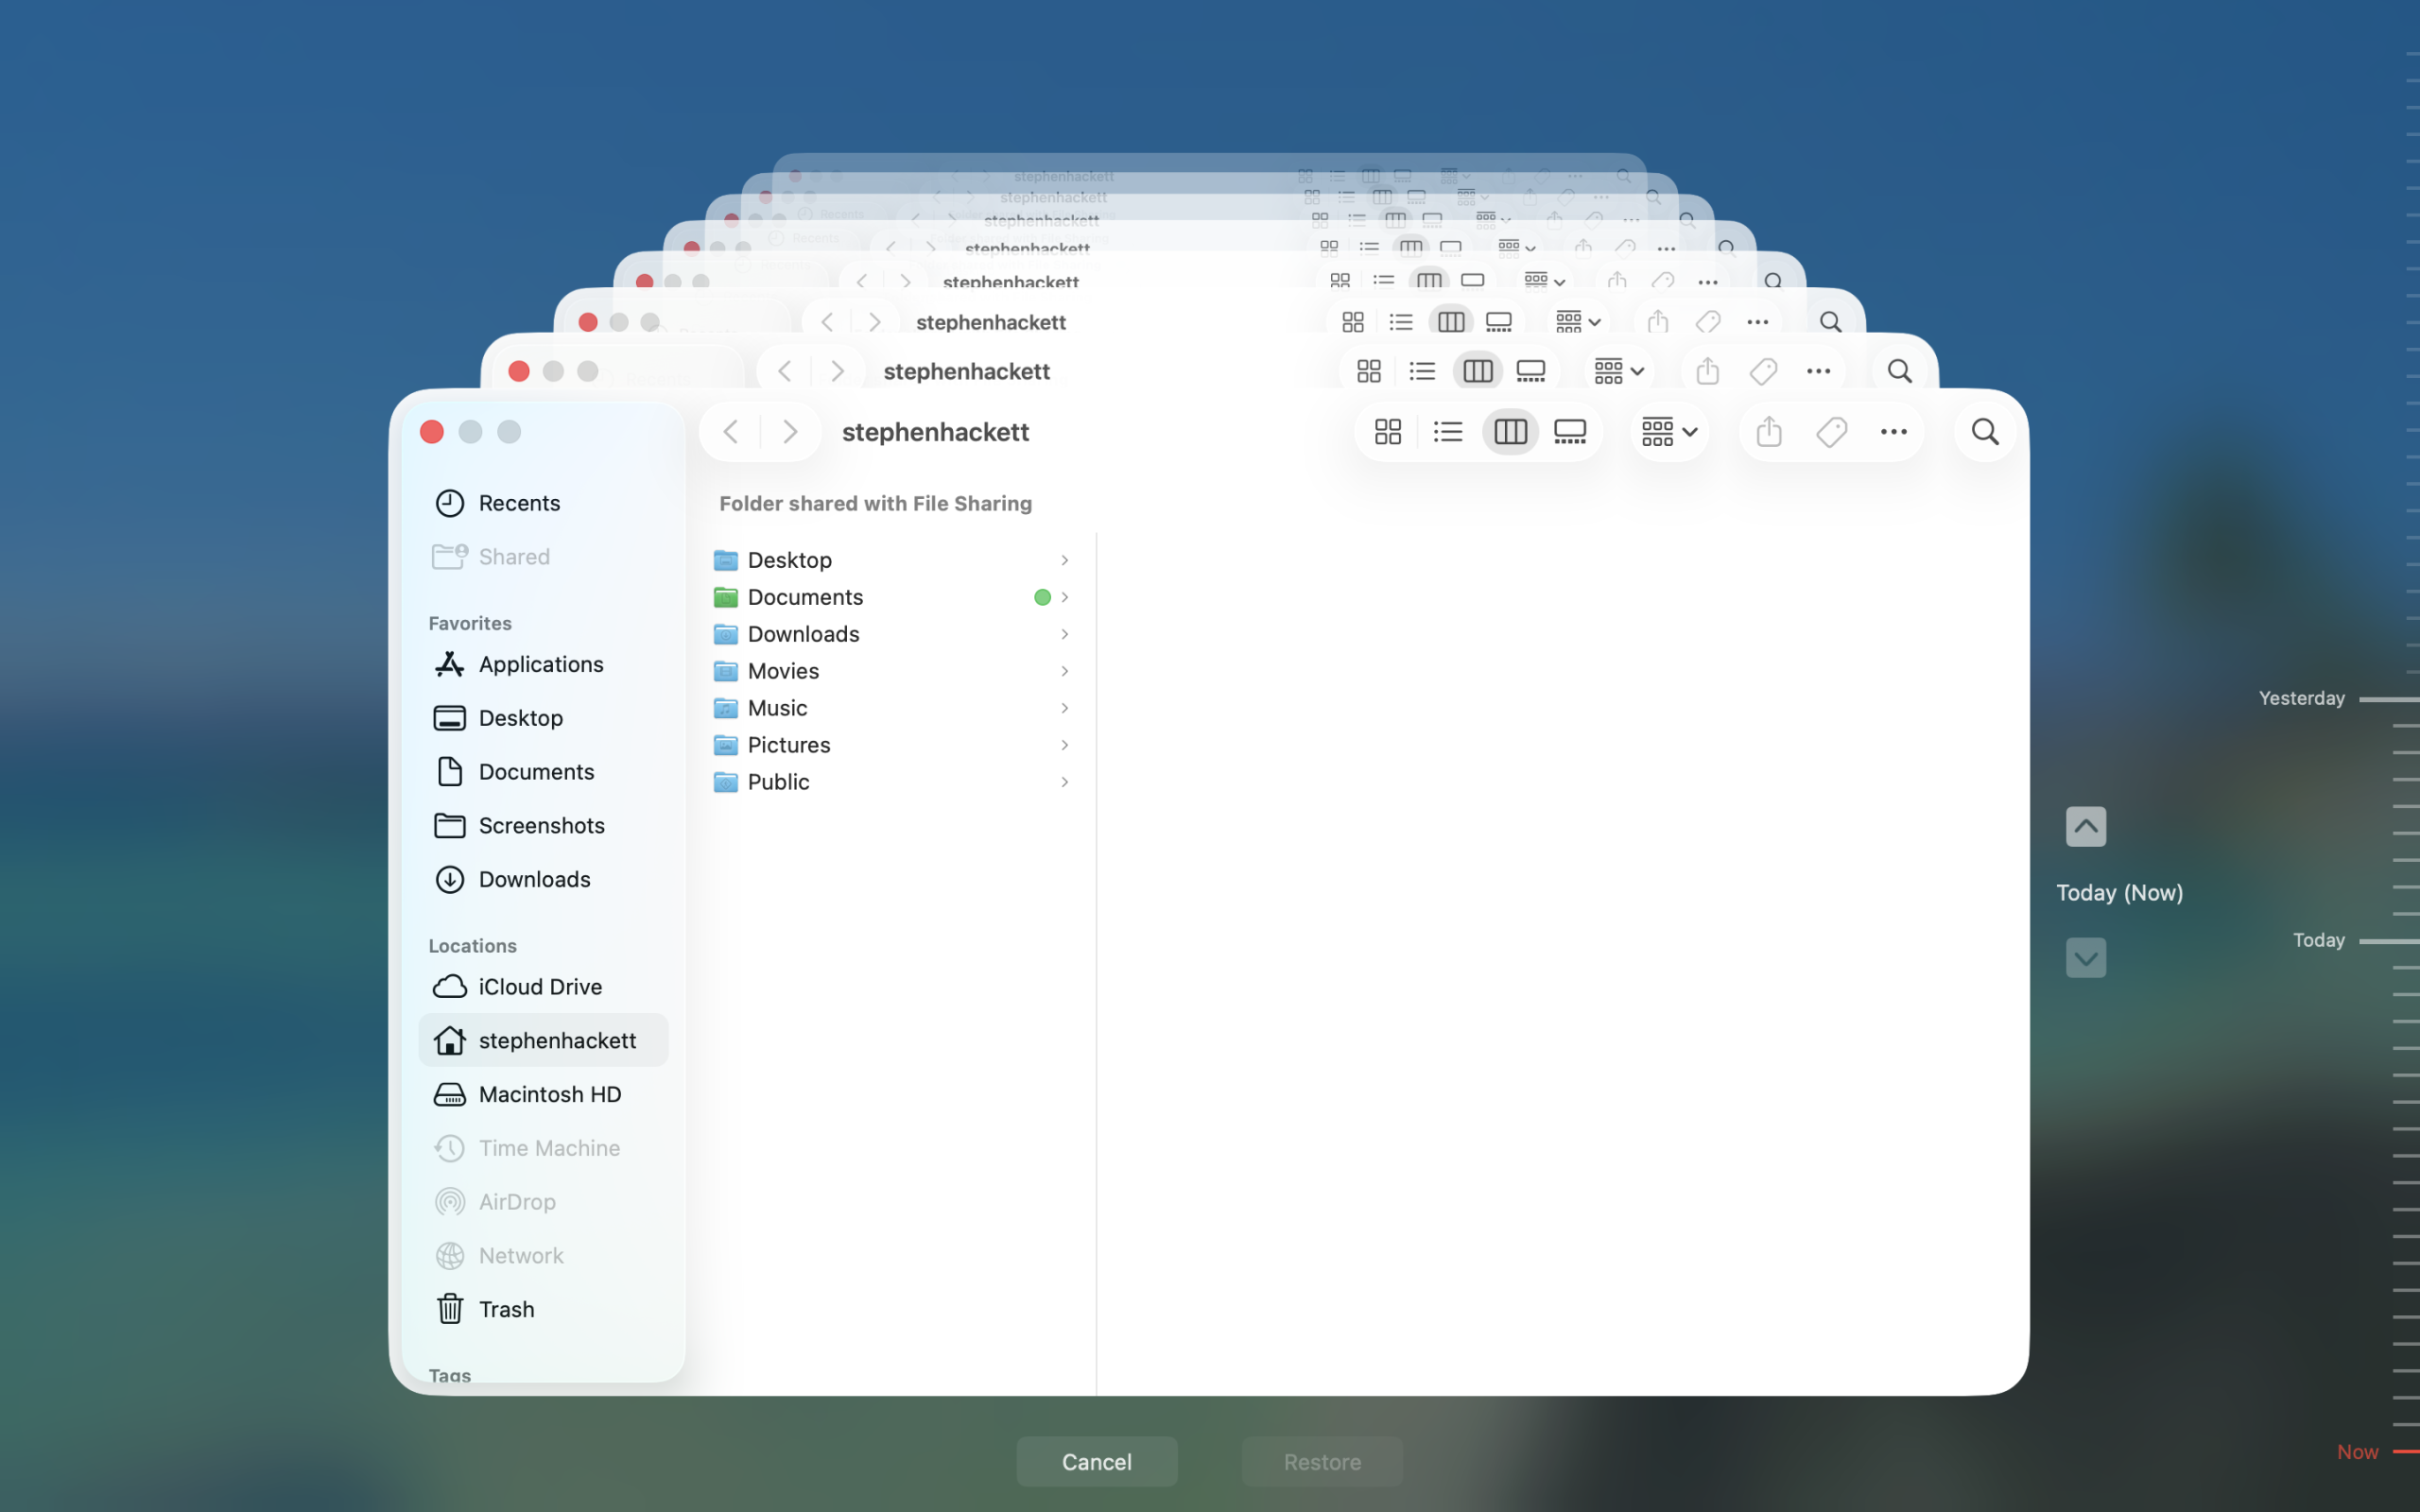Open the search magnifier icon
The image size is (2420, 1512).
pyautogui.click(x=1985, y=432)
